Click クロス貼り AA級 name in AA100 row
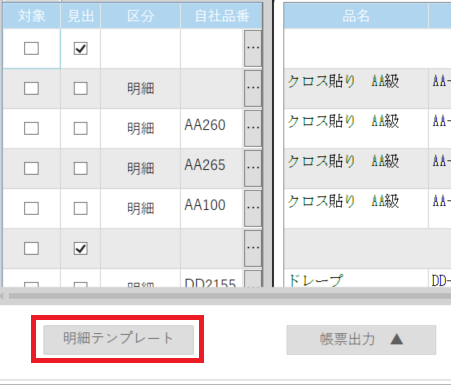 pos(343,201)
